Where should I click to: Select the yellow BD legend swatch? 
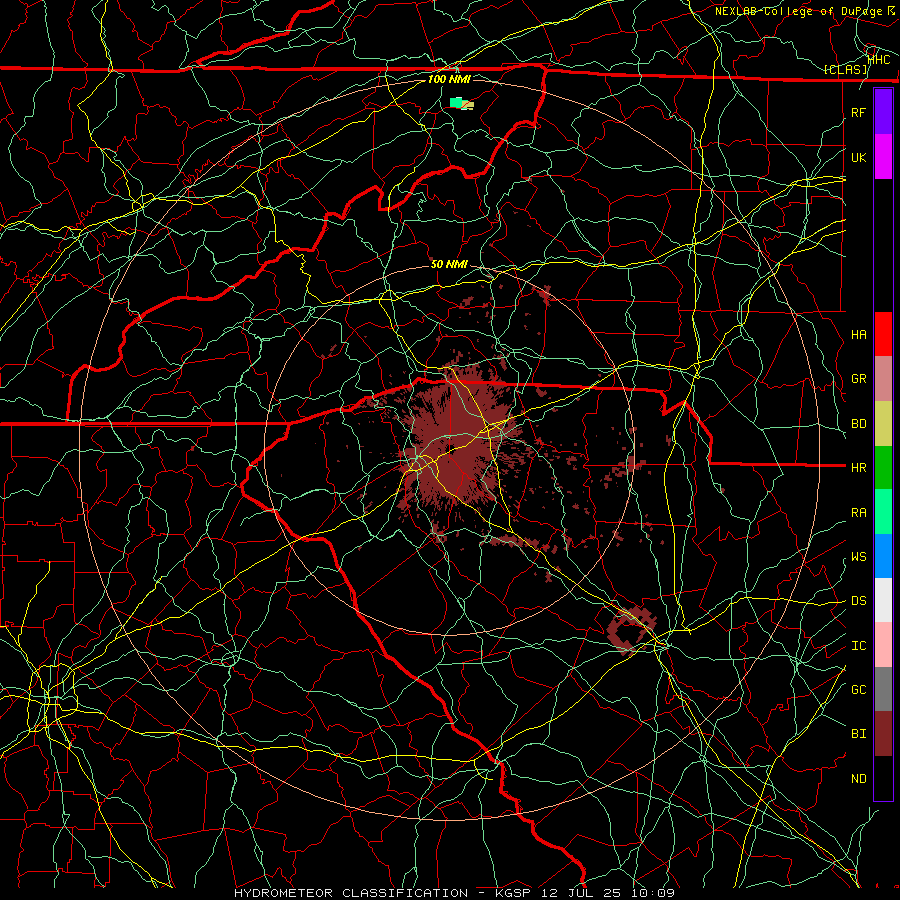coord(883,424)
